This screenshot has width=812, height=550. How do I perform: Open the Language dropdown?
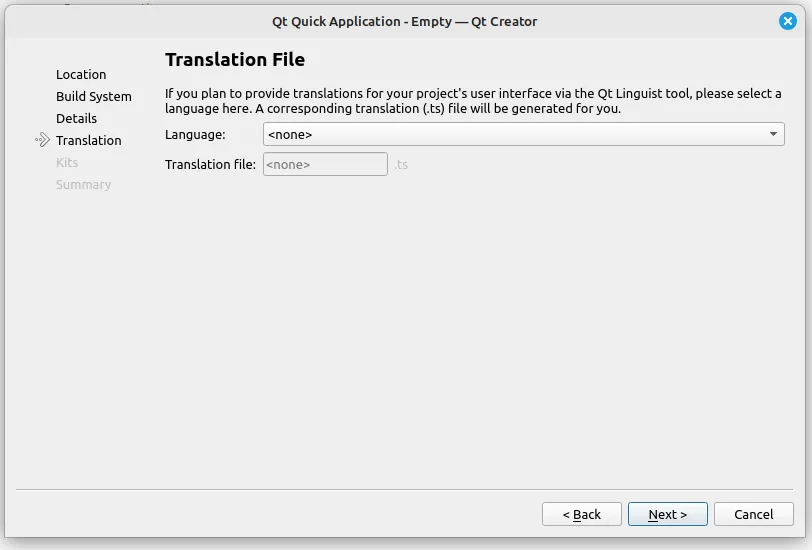coord(524,135)
